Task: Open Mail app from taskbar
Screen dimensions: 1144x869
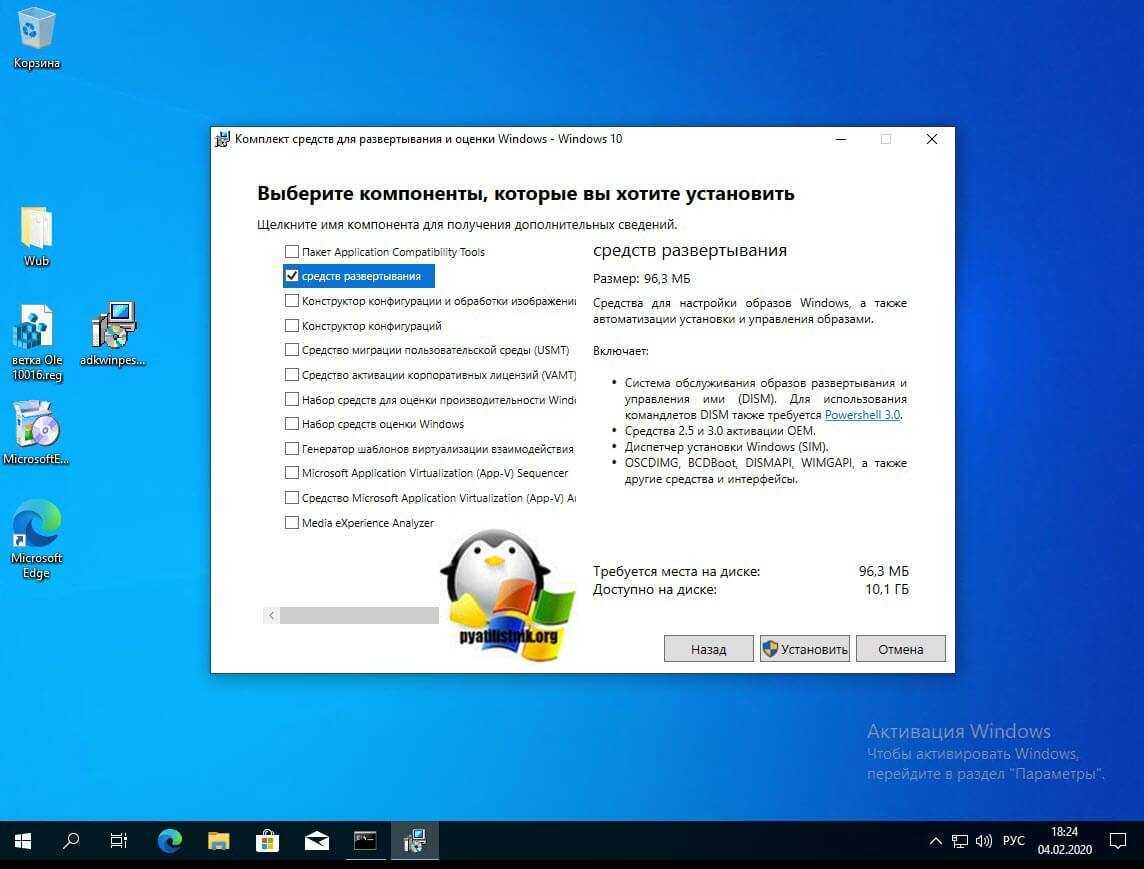Action: (x=317, y=841)
